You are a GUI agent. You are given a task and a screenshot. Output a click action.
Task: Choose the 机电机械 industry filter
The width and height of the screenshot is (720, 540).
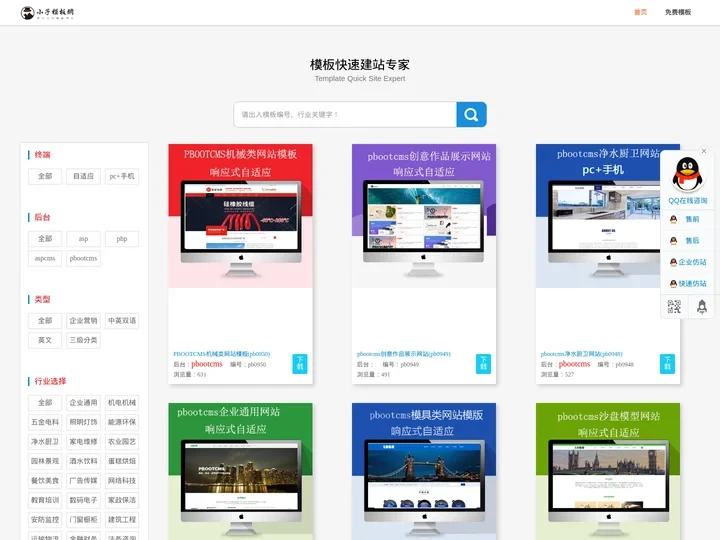[122, 403]
